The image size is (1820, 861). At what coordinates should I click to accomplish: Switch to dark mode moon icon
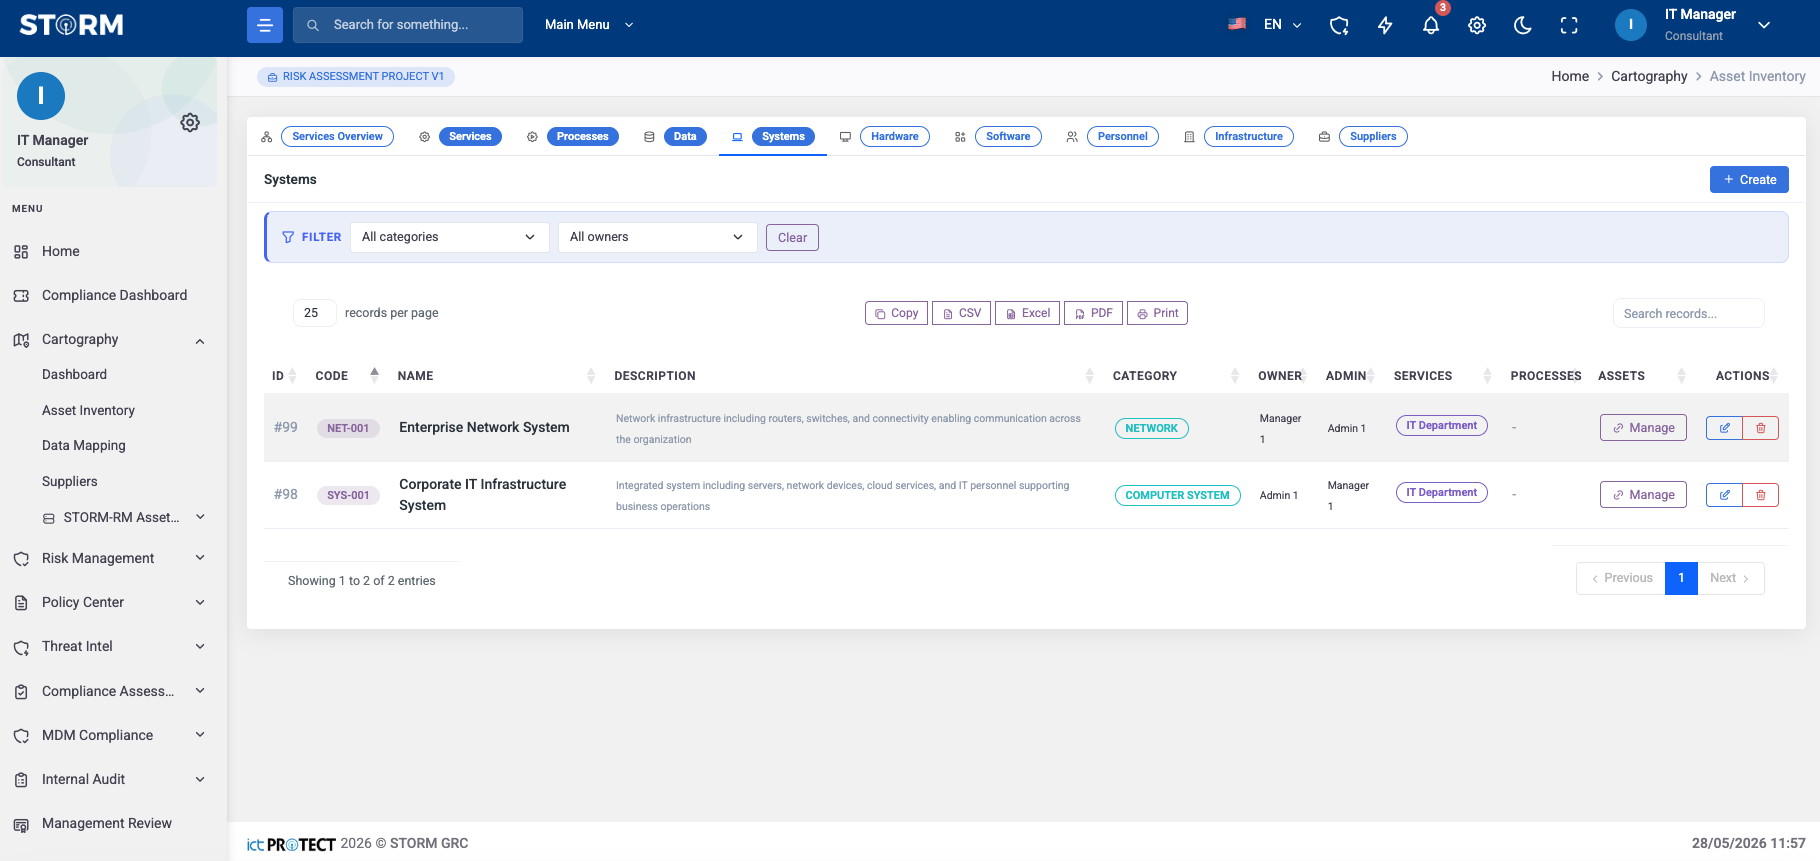tap(1523, 25)
